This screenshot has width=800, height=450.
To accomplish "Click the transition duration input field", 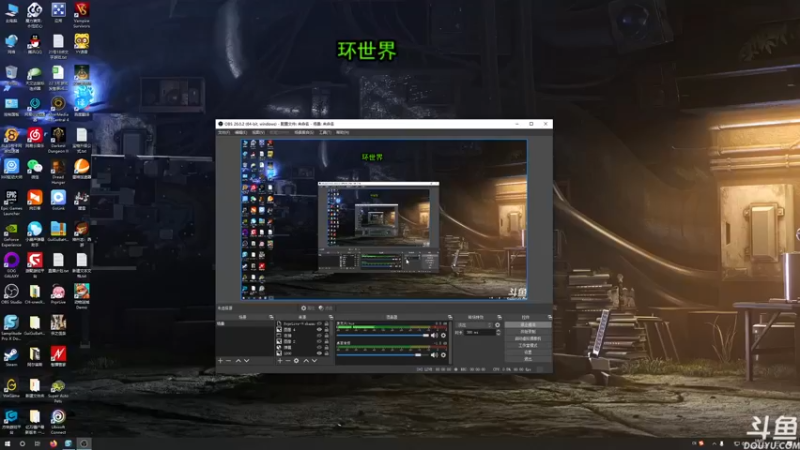I will pos(480,332).
